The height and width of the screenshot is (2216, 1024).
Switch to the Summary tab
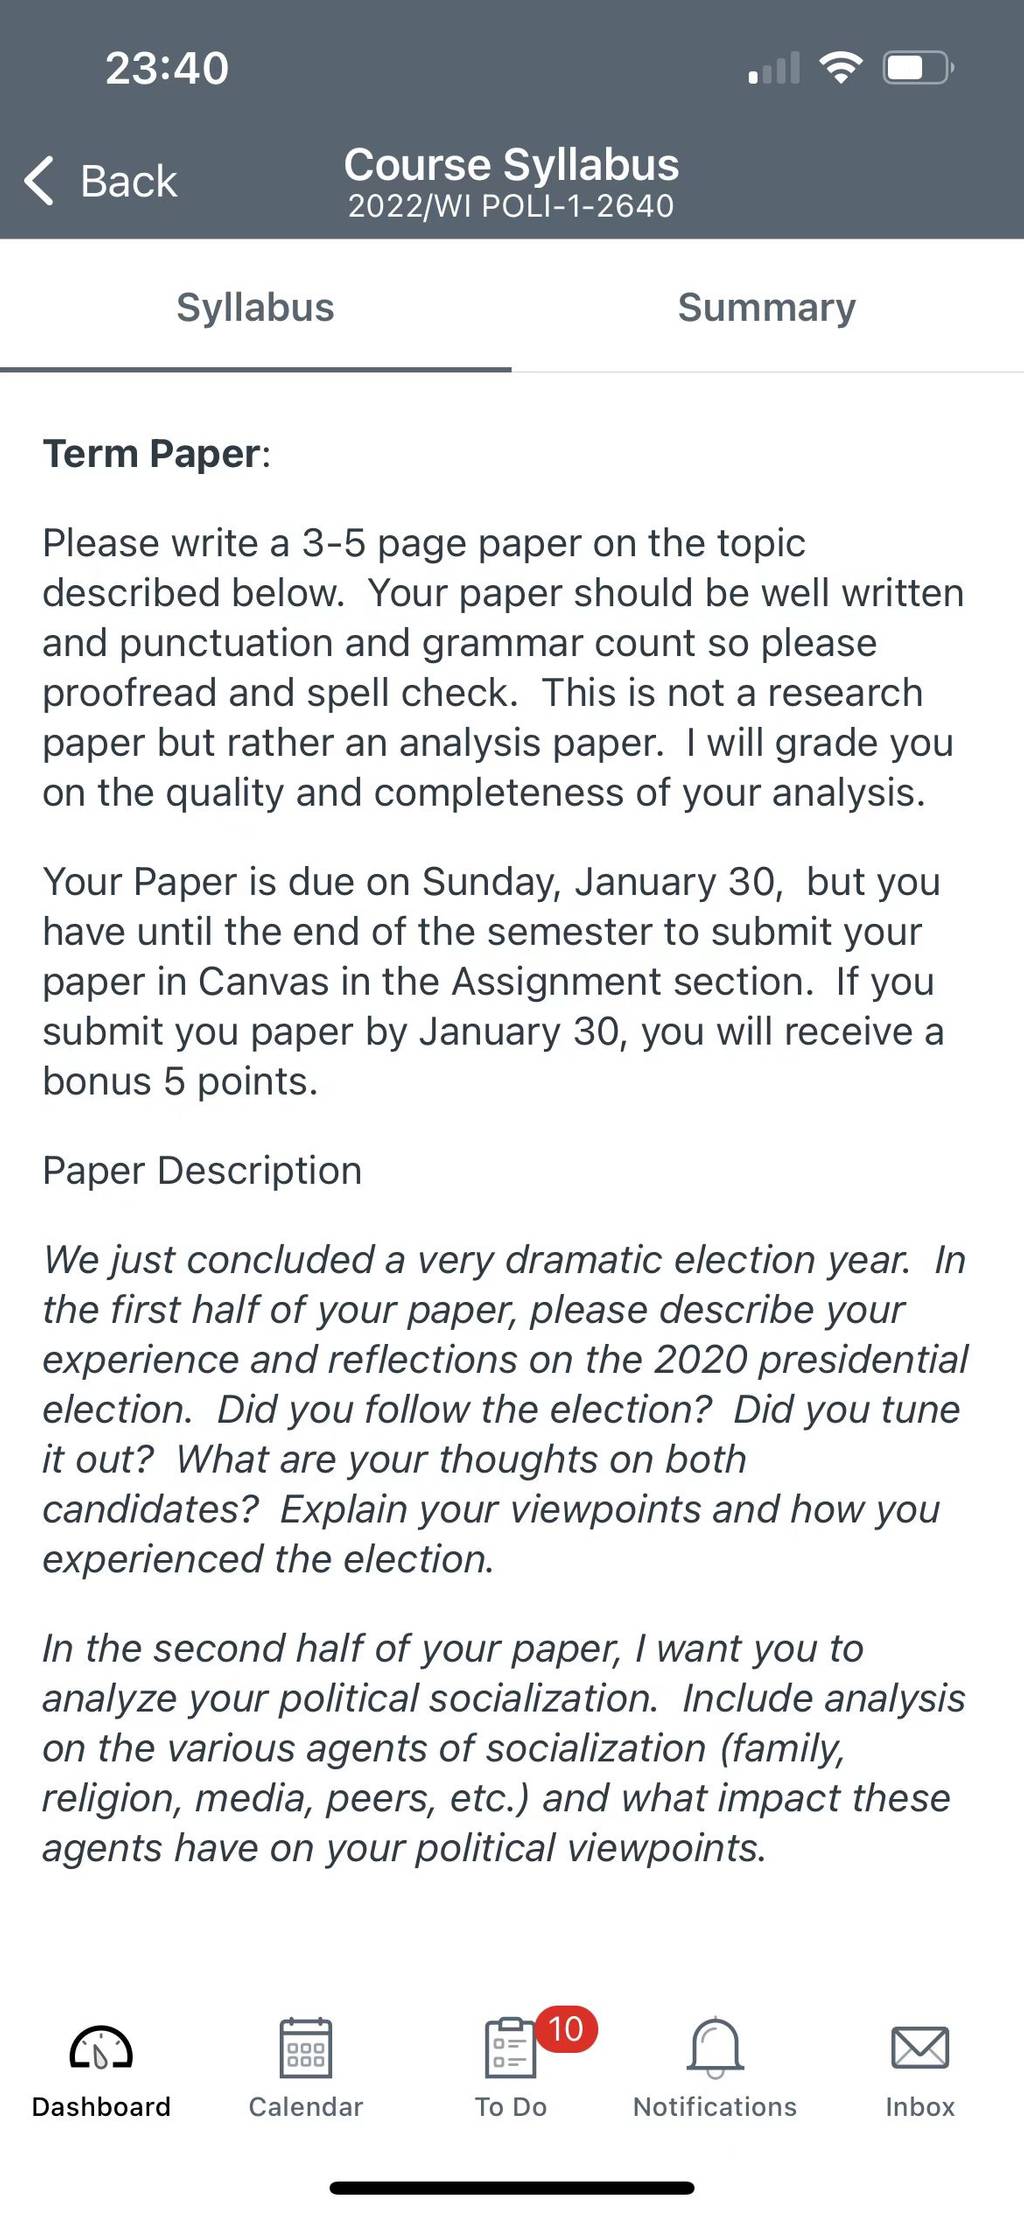coord(767,307)
